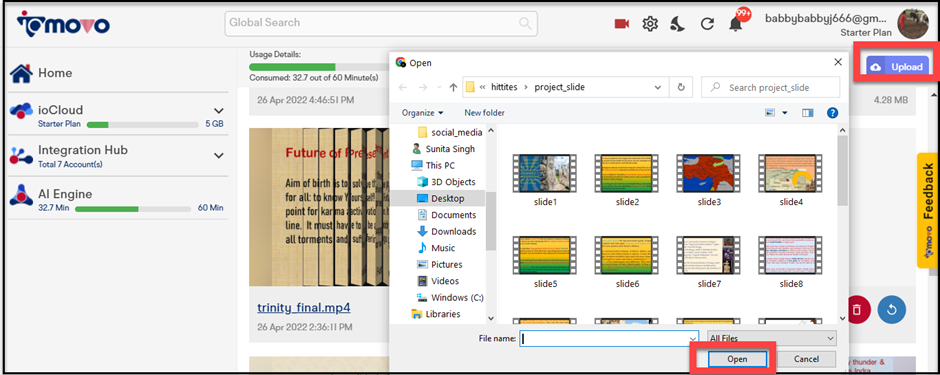Go back in the Open dialog

click(402, 87)
